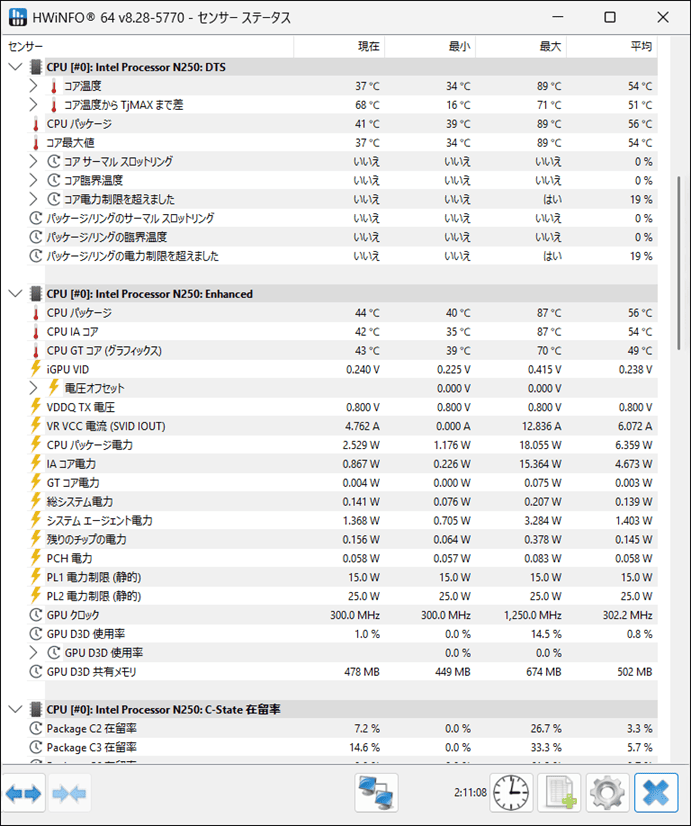
Task: Collapse the N250: DTS sensor group
Action: tap(16, 67)
